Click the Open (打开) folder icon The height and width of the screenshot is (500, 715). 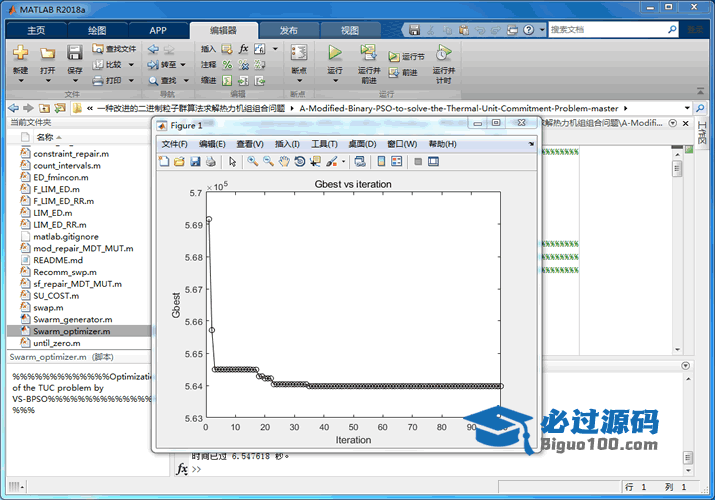click(47, 53)
